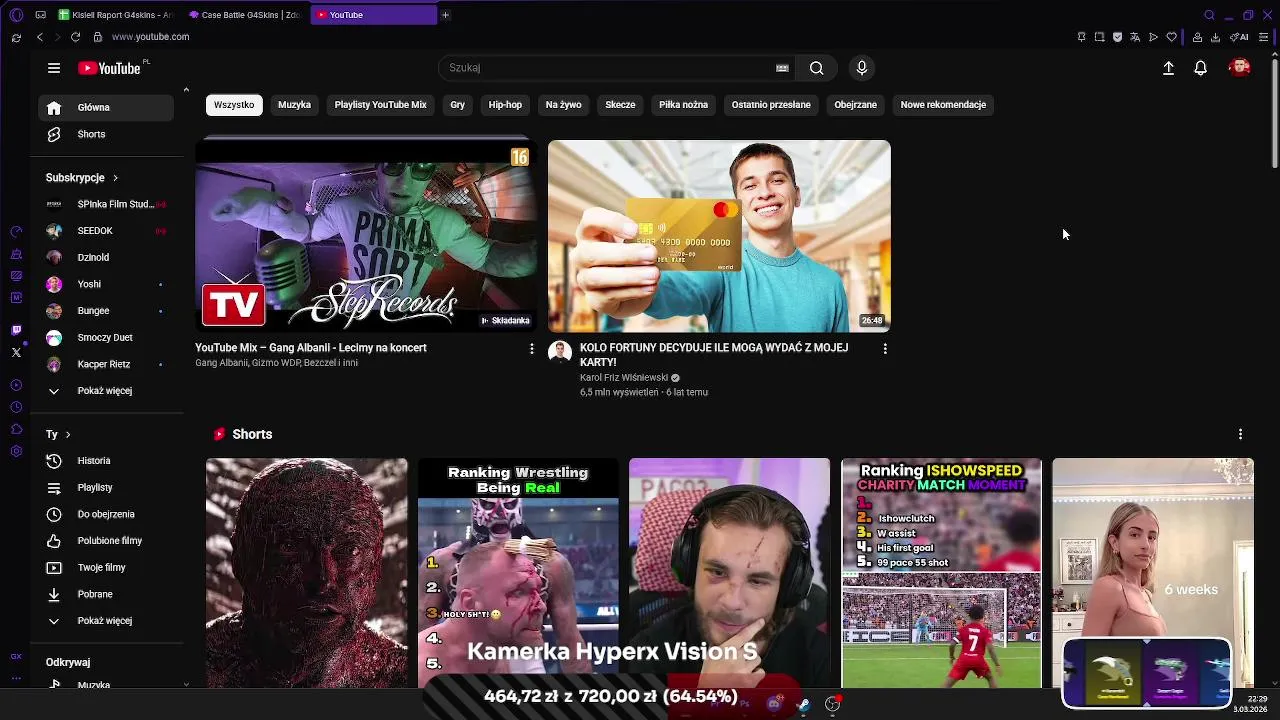Open the AI assistant toolbar icon
Viewport: 1280px width, 720px height.
click(x=1240, y=37)
